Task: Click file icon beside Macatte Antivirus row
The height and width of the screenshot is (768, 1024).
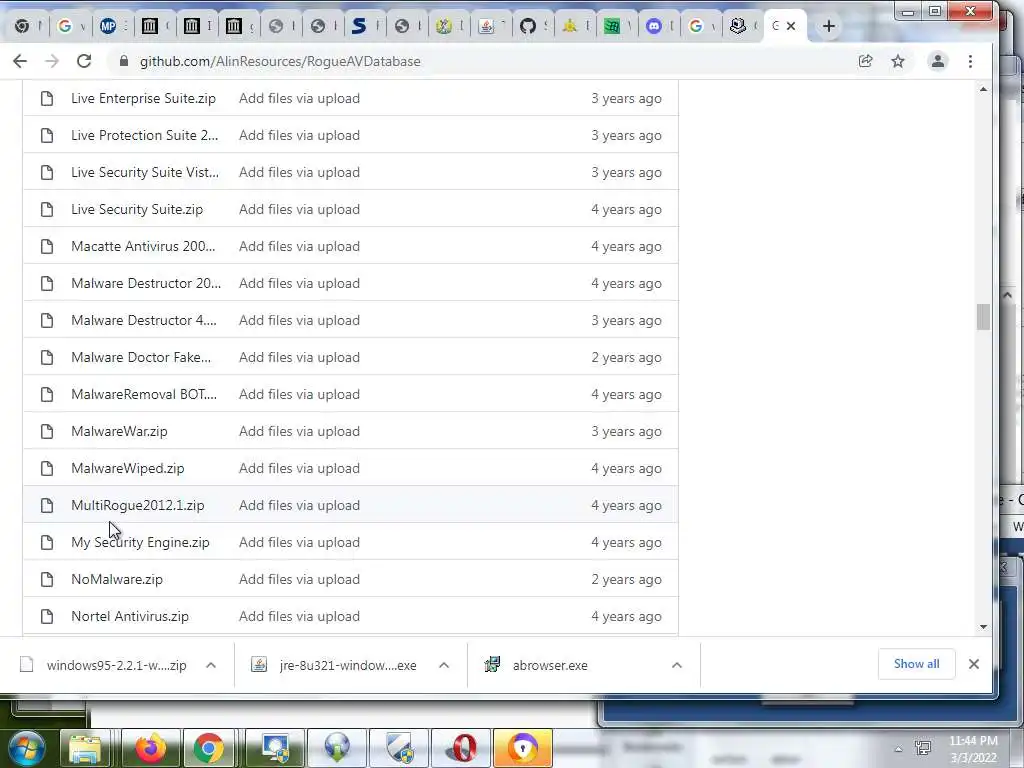Action: click(47, 246)
